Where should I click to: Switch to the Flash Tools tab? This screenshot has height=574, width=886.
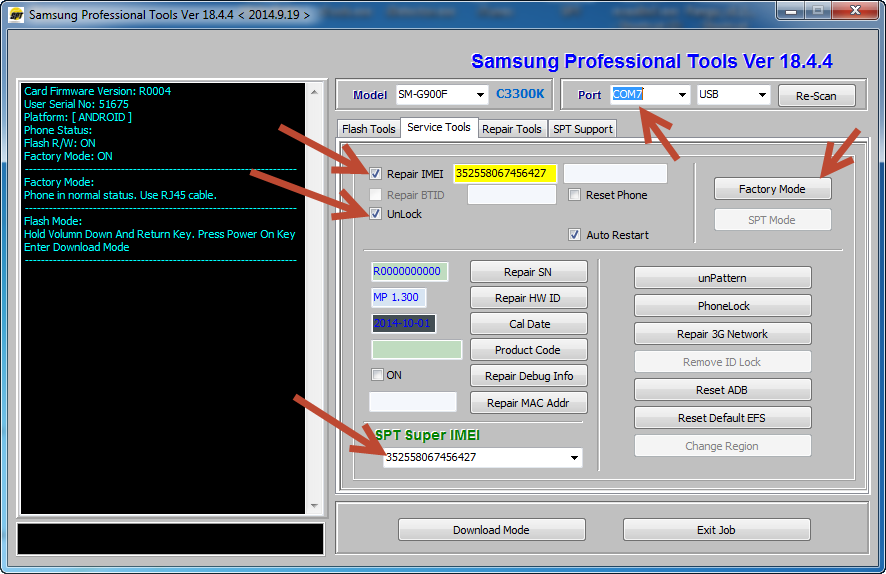(x=368, y=129)
